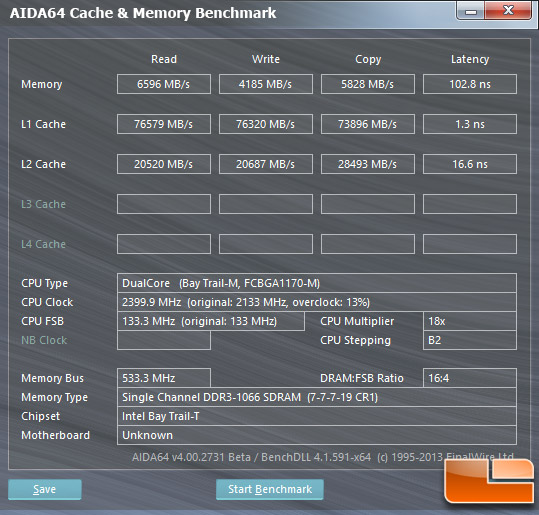
Task: Click the Chipset label
Action: pyautogui.click(x=41, y=417)
